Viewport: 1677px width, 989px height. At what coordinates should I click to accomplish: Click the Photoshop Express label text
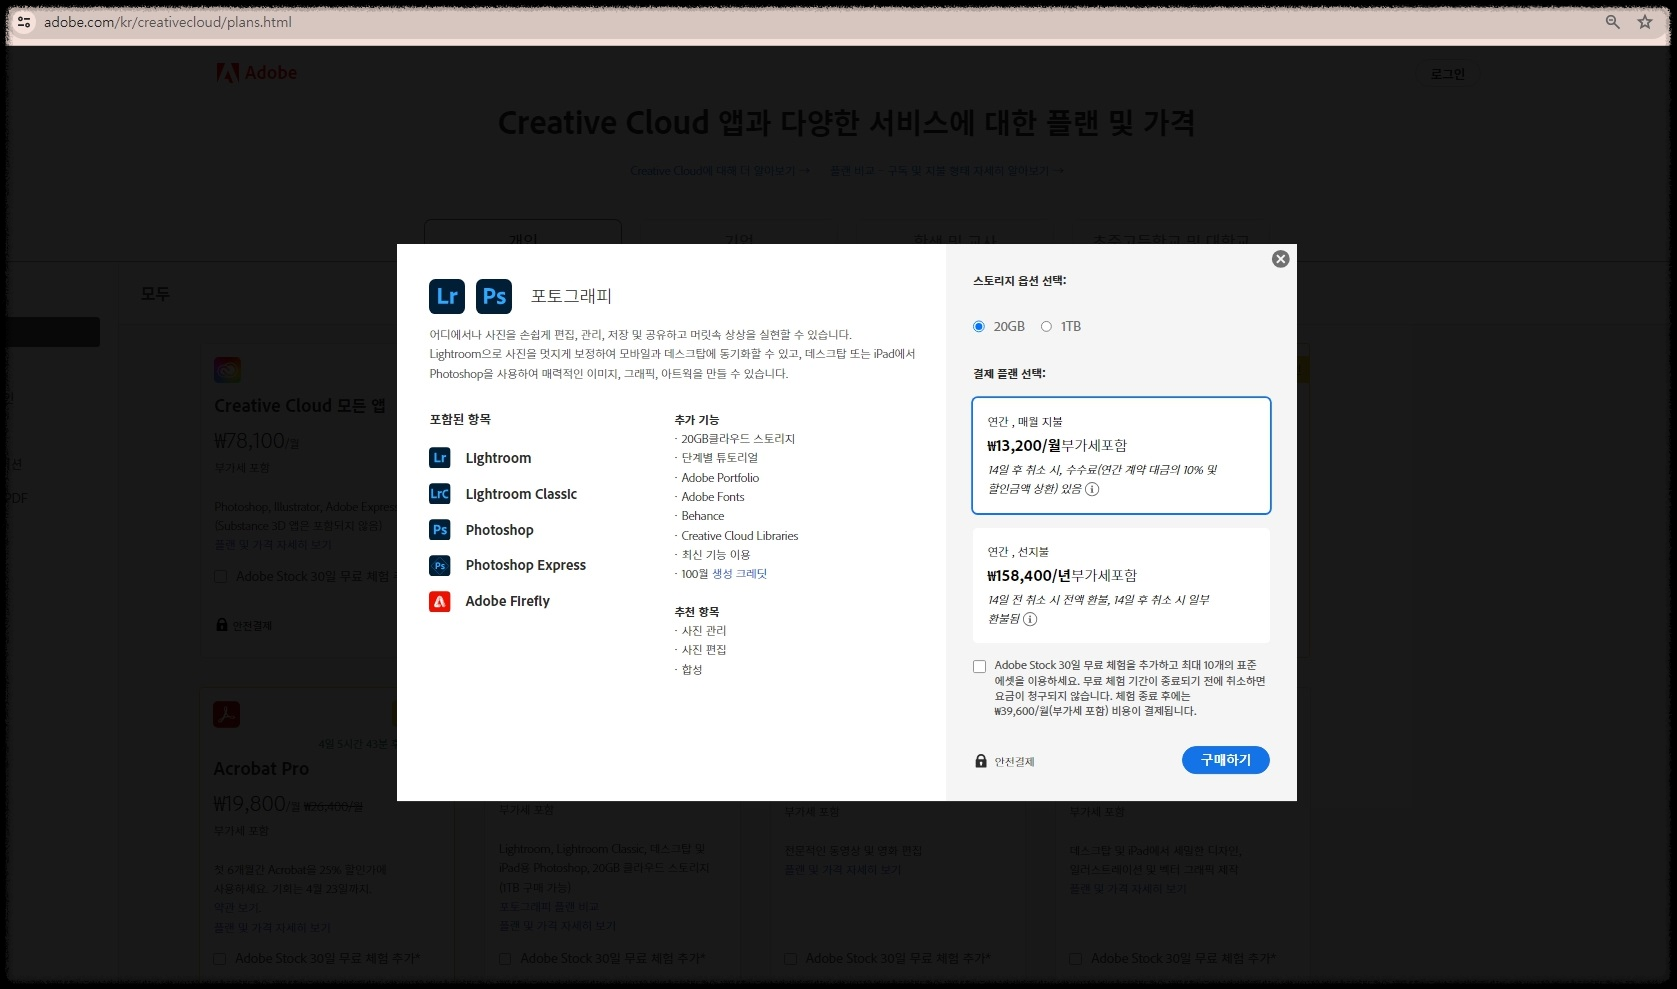[526, 565]
